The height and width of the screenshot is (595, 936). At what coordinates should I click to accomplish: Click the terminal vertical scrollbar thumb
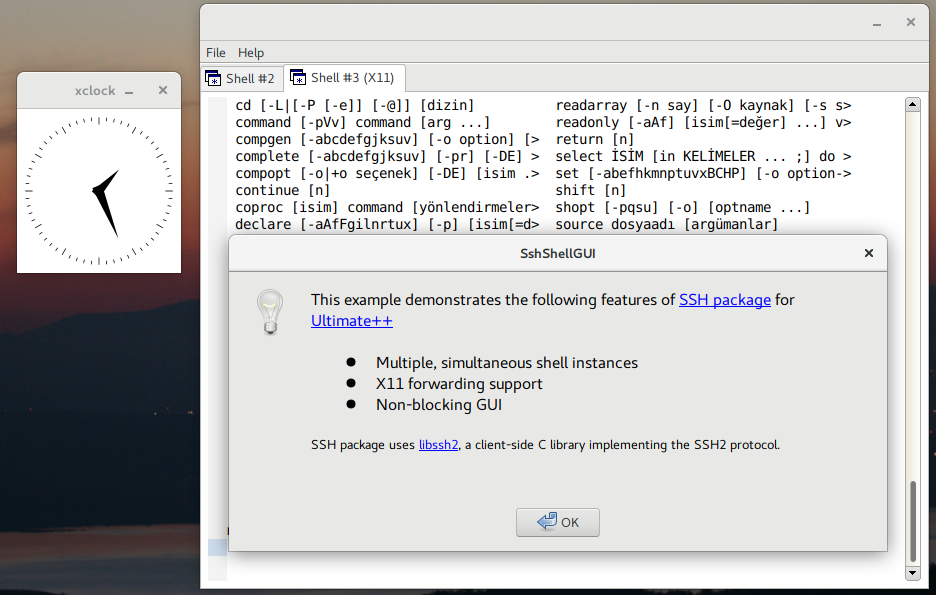tap(911, 522)
